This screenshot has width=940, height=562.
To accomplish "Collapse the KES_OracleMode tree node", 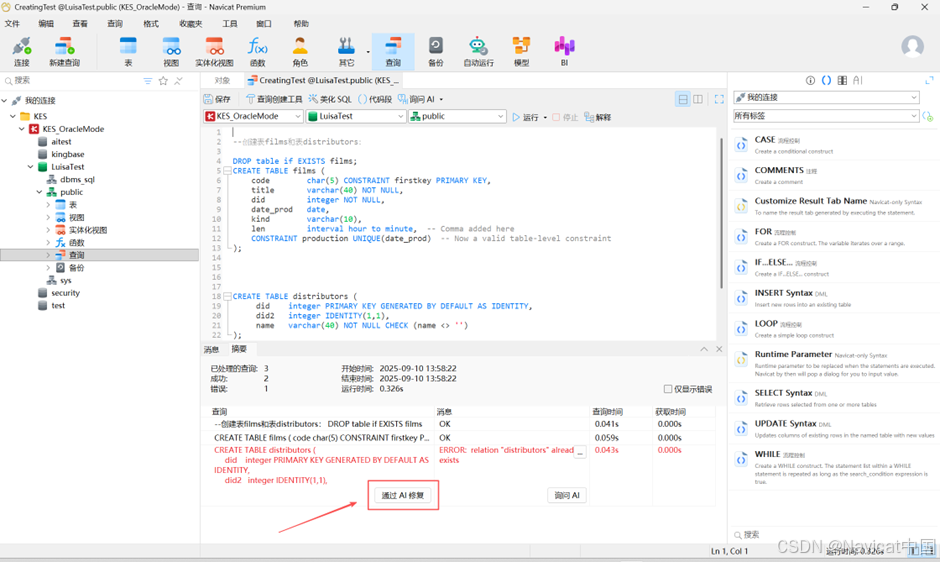I will click(22, 129).
